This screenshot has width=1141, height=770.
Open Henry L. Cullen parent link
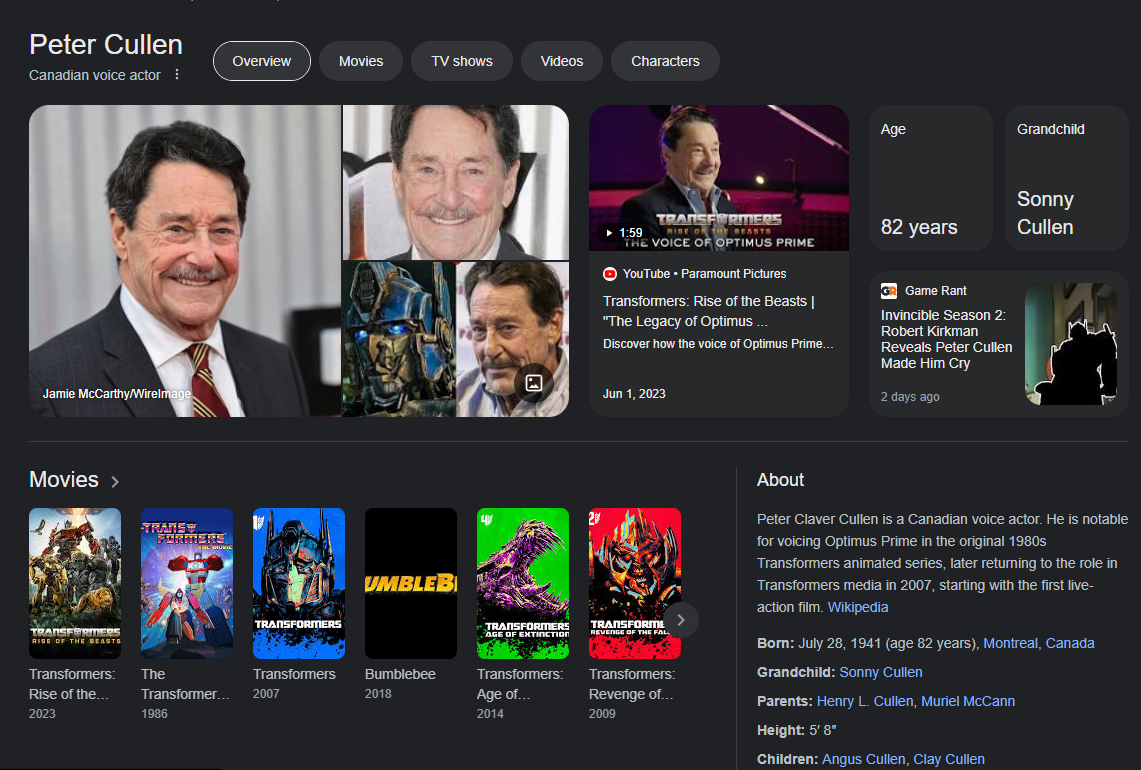click(x=864, y=702)
